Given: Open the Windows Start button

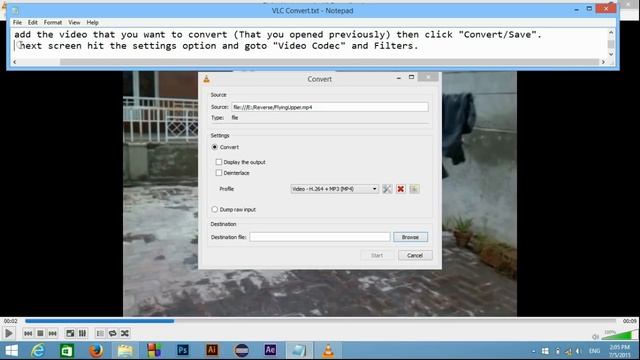Looking at the screenshot, I should pyautogui.click(x=11, y=351).
